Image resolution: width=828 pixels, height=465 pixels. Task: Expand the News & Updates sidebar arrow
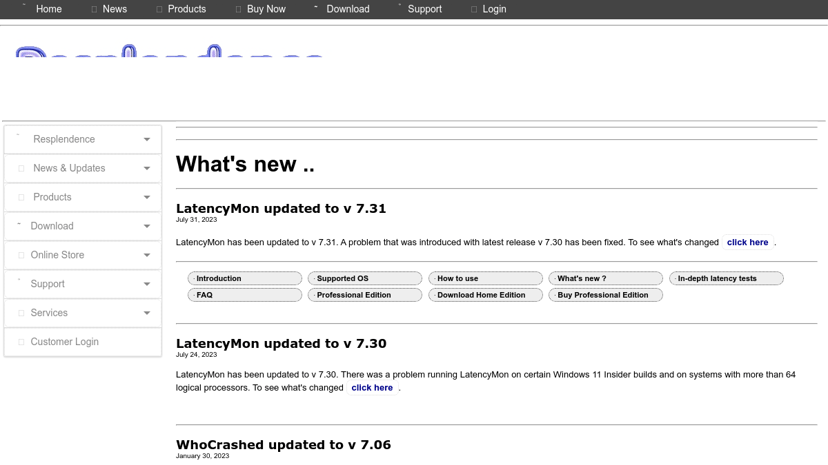tap(147, 168)
